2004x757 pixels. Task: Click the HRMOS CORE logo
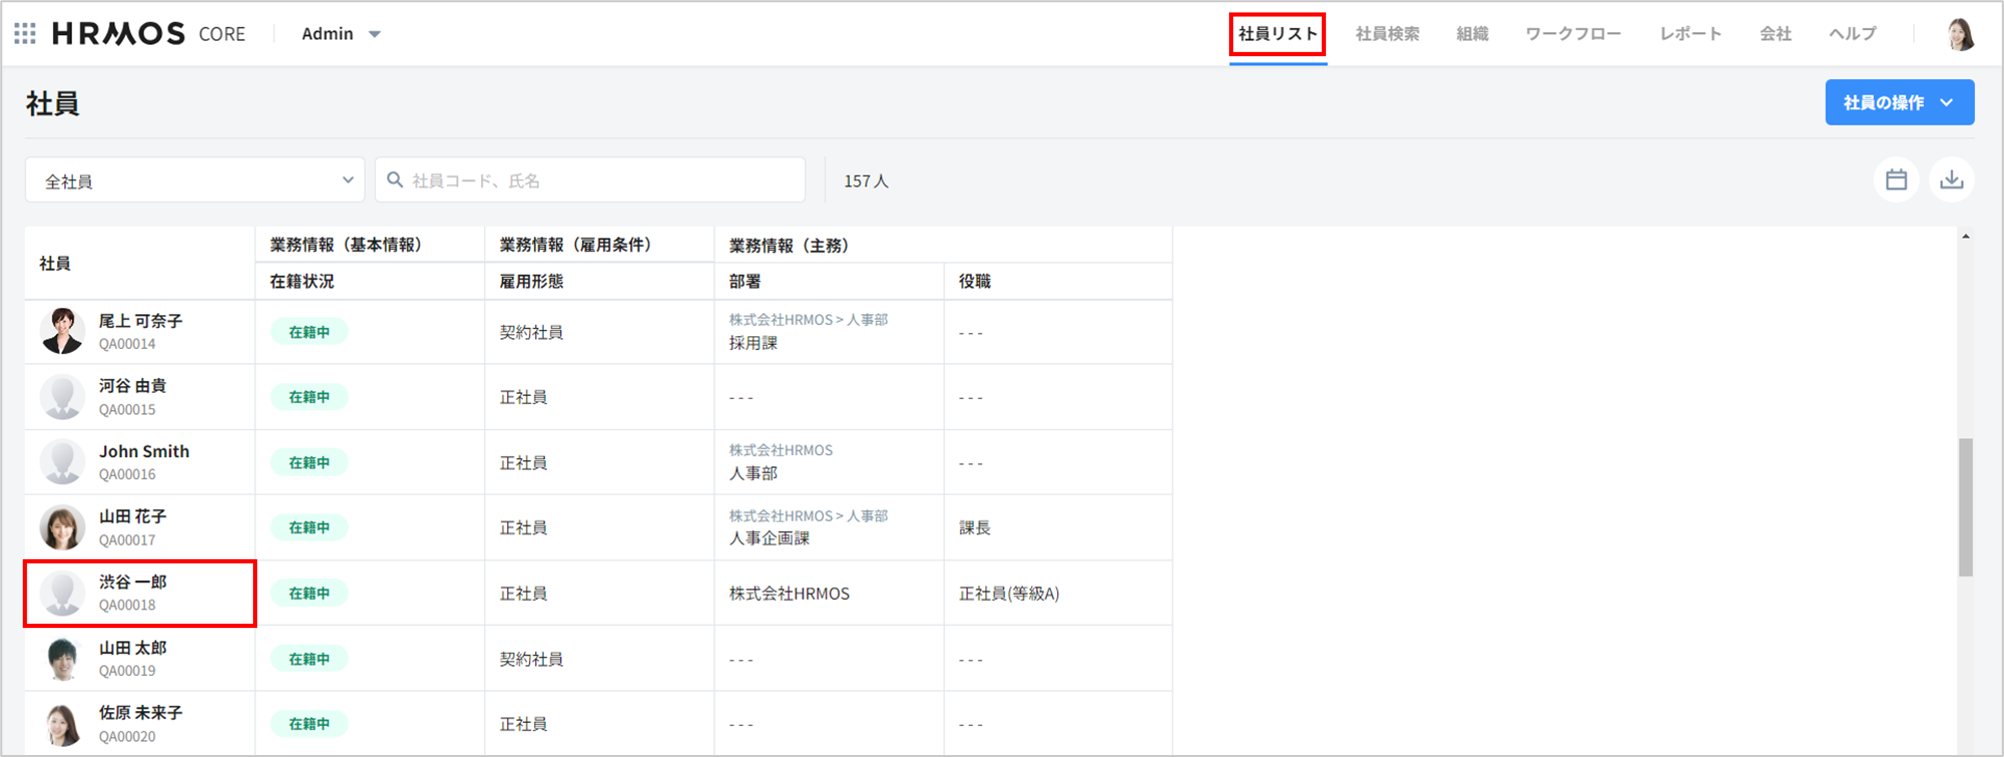click(148, 34)
